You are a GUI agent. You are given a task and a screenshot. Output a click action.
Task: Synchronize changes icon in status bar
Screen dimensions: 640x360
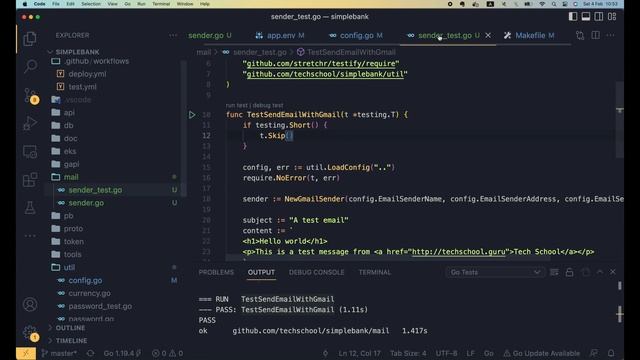(90, 353)
